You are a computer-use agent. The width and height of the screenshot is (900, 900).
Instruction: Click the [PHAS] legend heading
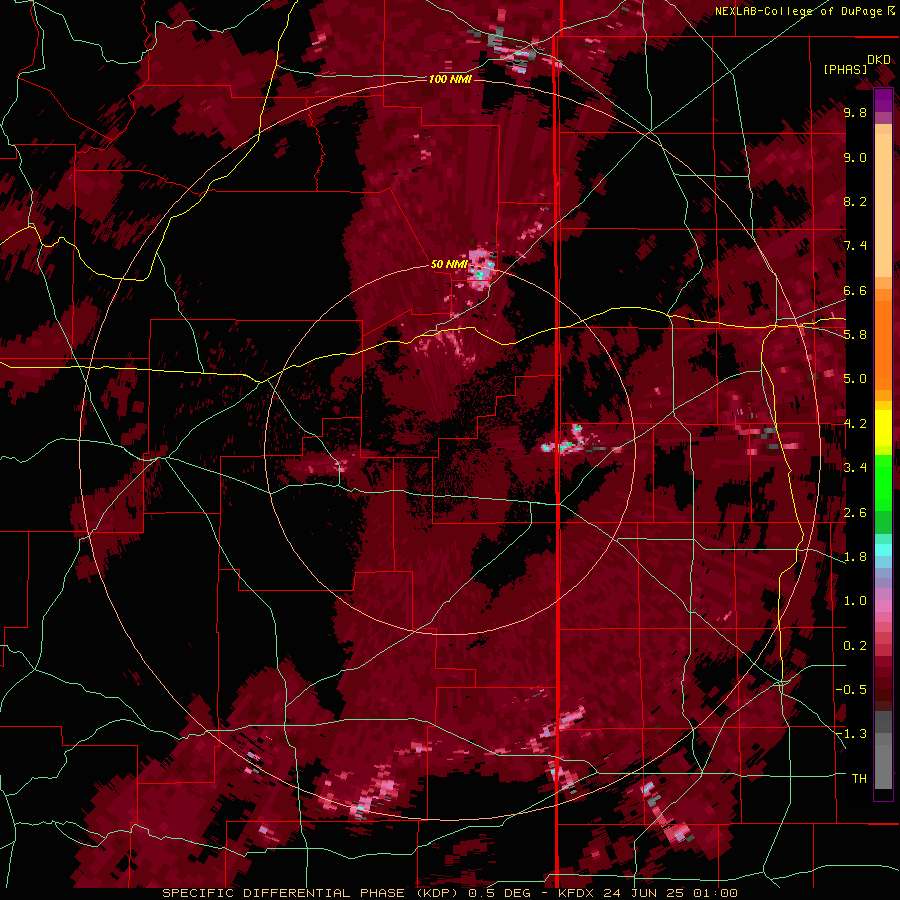845,70
